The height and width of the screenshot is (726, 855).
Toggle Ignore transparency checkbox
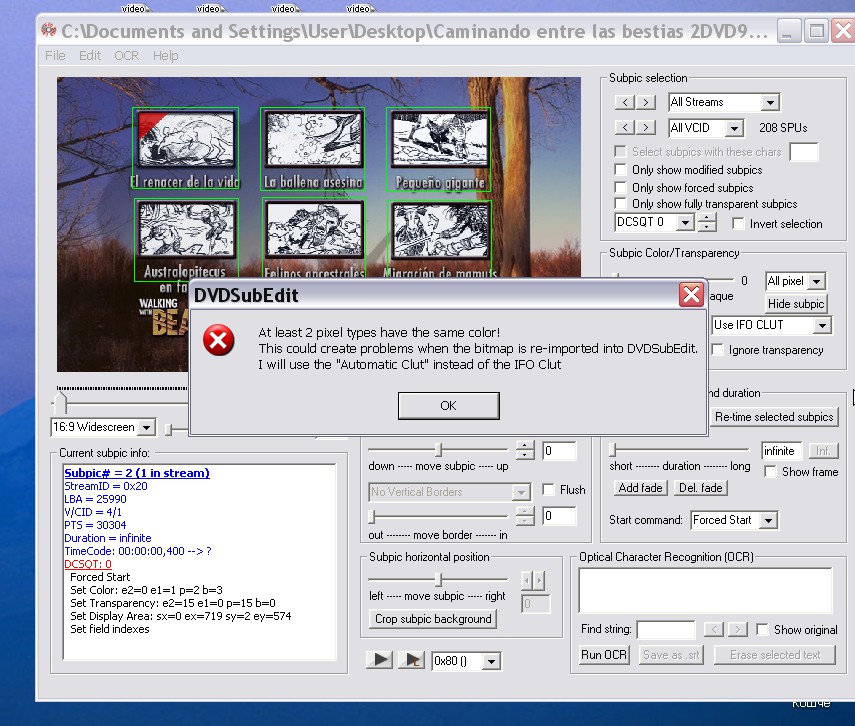(718, 350)
